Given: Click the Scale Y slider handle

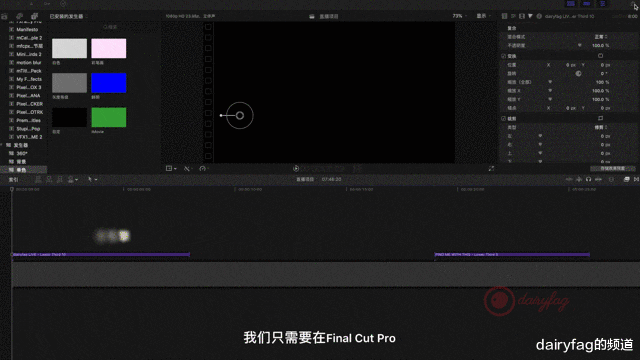Looking at the screenshot, I should [550, 99].
